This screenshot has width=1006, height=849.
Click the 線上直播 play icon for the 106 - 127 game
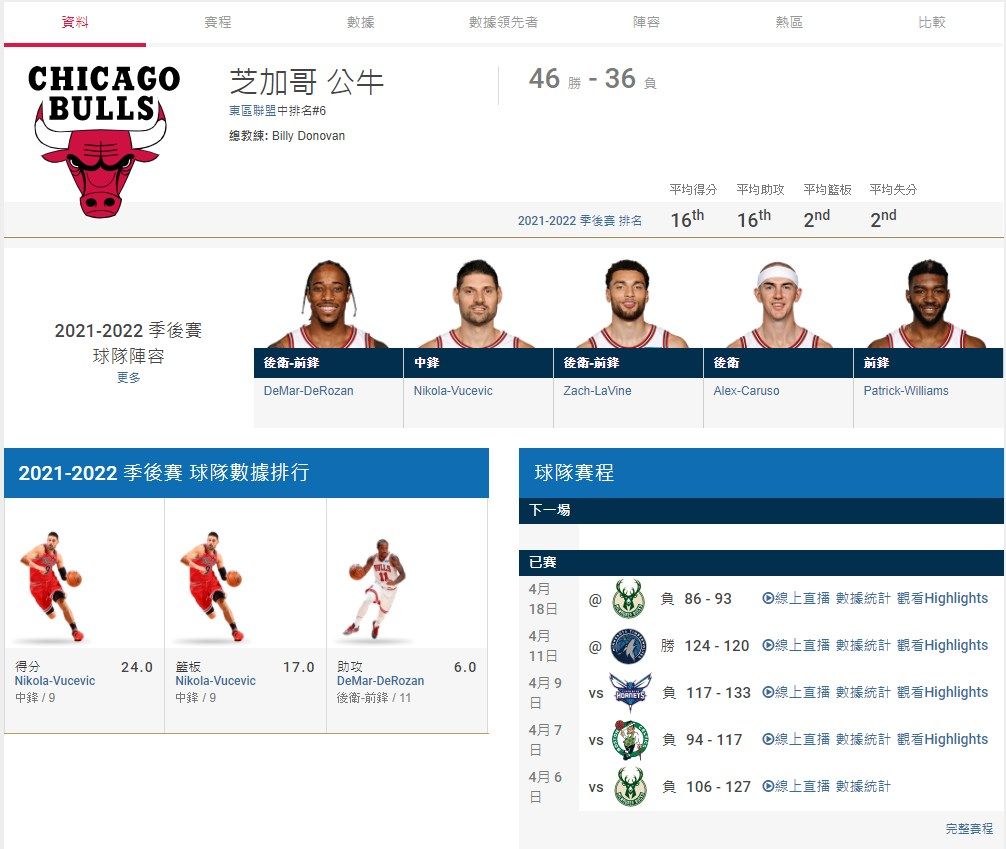click(768, 786)
